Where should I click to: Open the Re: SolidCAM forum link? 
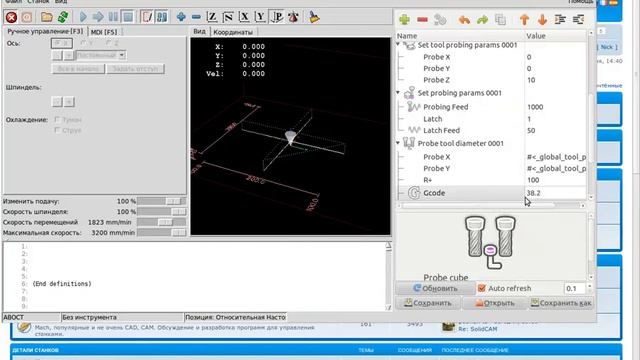[478, 329]
